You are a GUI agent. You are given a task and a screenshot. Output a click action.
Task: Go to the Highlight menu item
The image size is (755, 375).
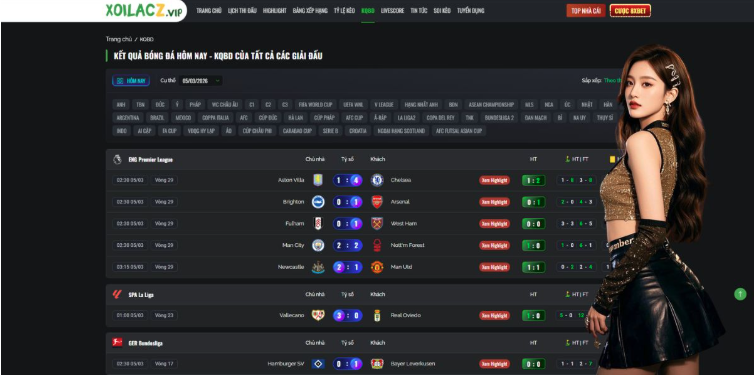click(274, 11)
